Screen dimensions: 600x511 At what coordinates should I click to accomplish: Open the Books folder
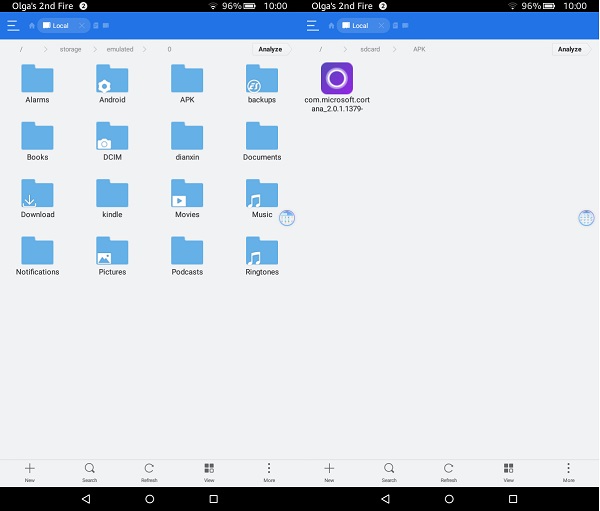coord(37,141)
